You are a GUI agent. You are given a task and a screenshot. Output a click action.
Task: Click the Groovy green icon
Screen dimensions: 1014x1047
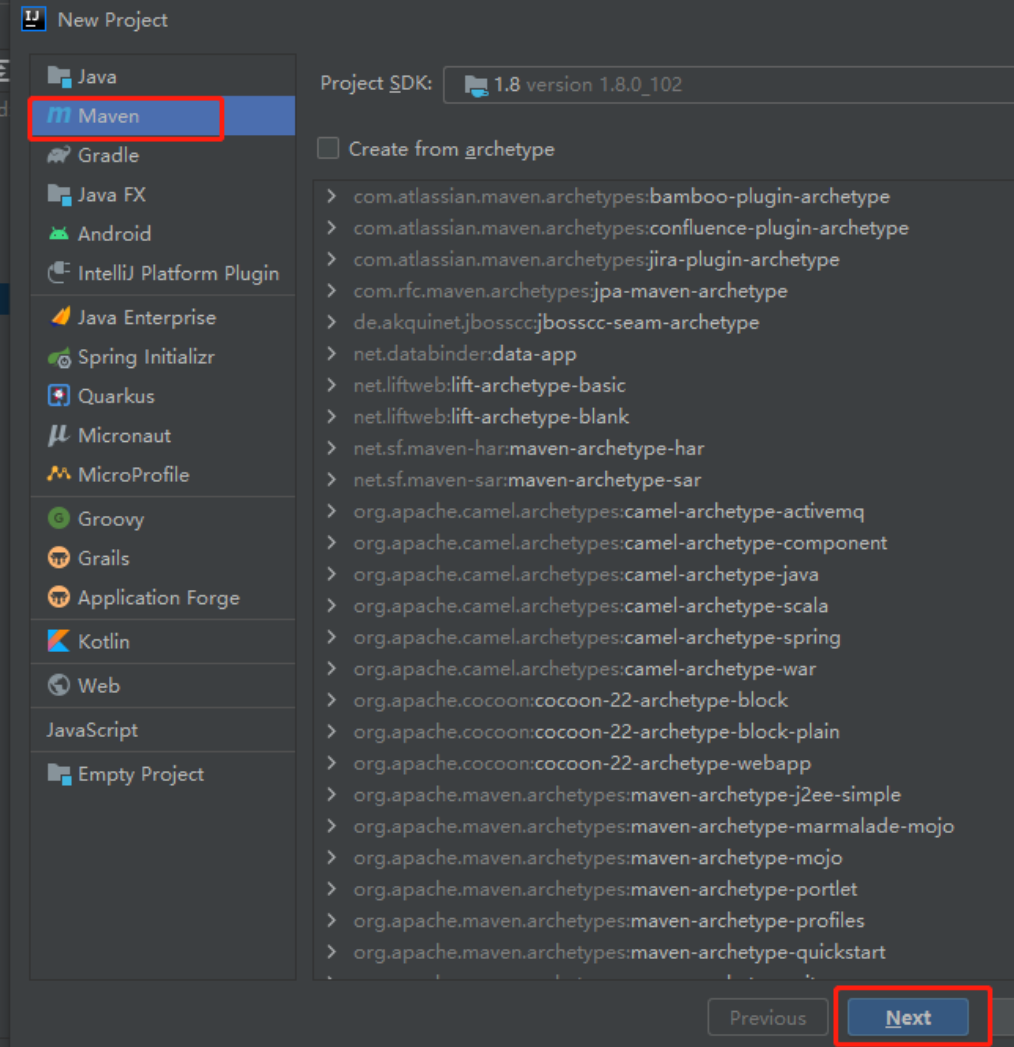[59, 519]
